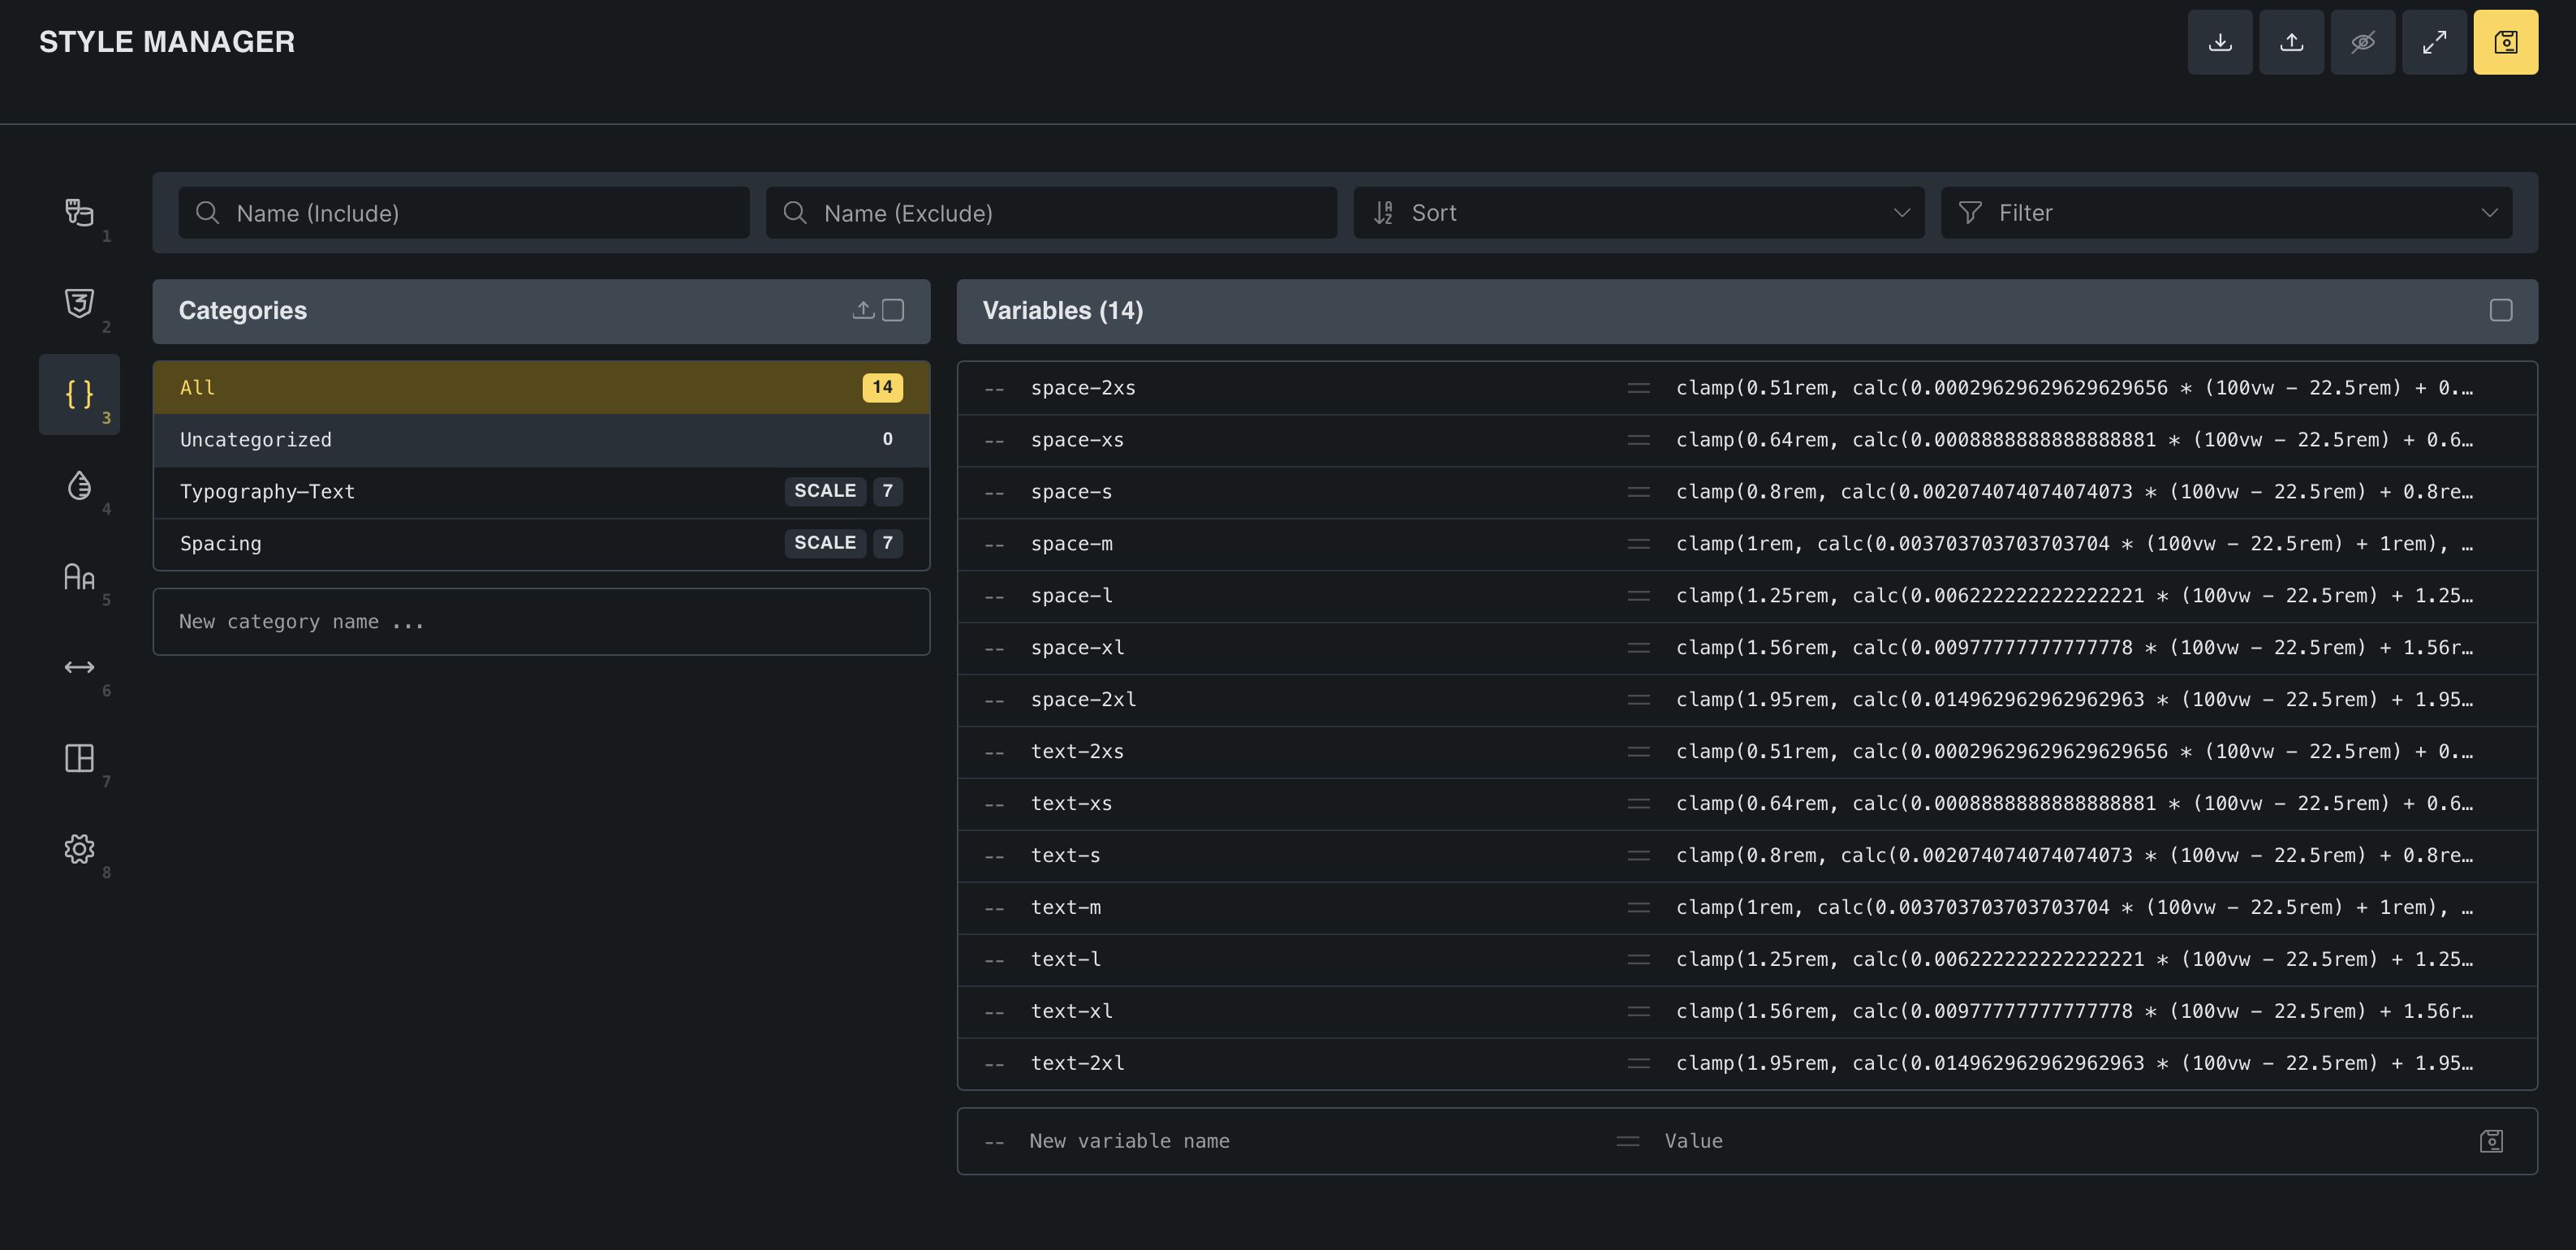Viewport: 2576px width, 1250px height.
Task: Click the upload icon in header
Action: coord(2291,42)
